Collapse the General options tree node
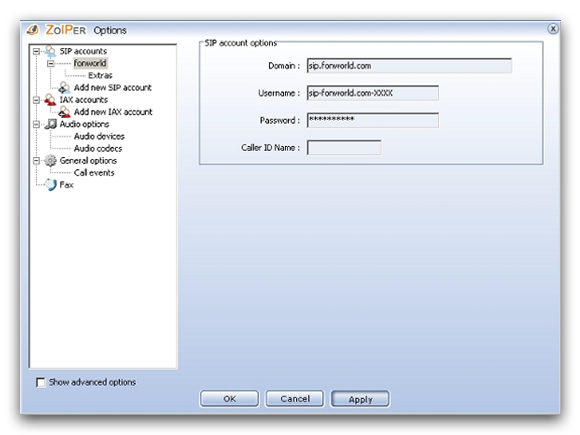This screenshot has height=435, width=580. (x=36, y=161)
